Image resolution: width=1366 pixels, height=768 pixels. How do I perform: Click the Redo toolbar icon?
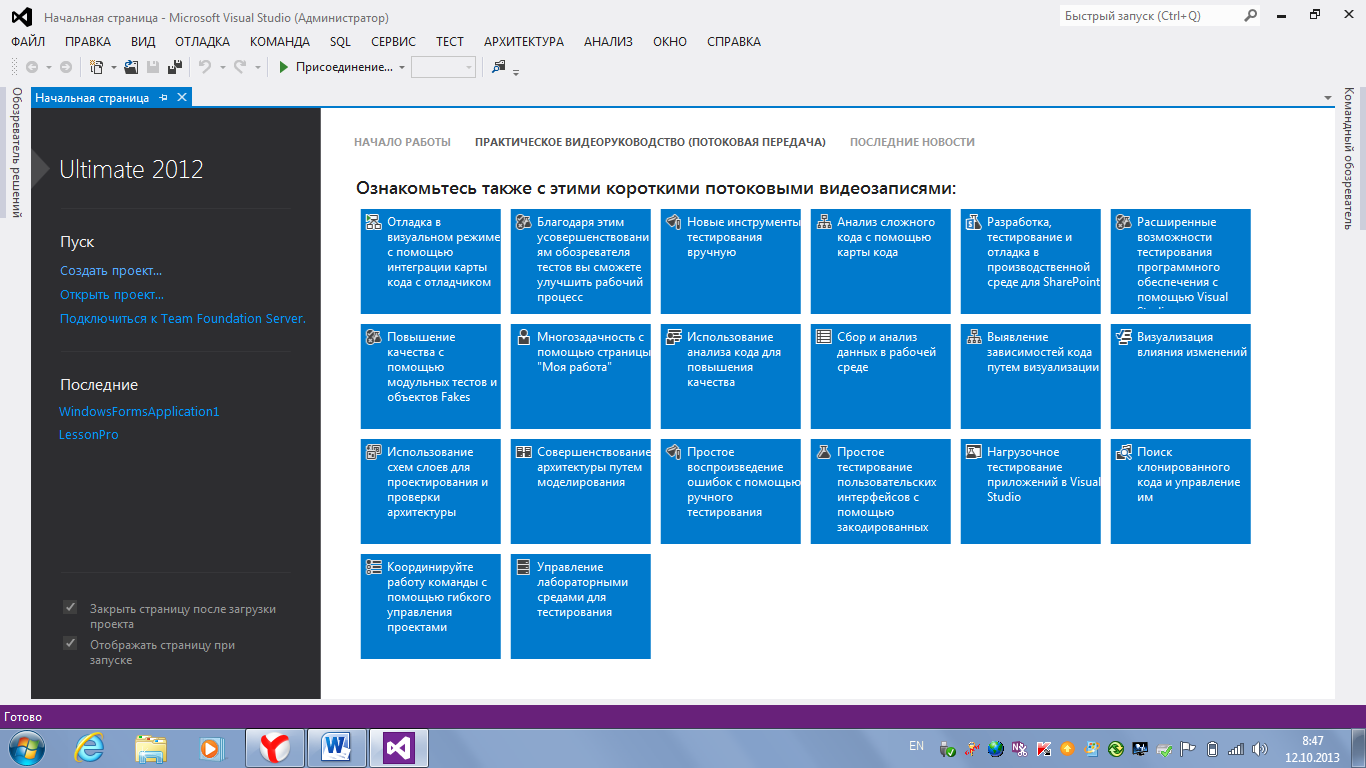pyautogui.click(x=240, y=67)
